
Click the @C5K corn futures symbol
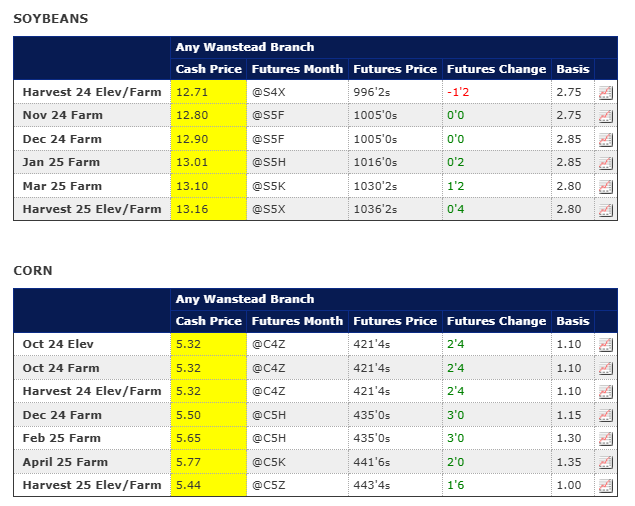pos(270,462)
